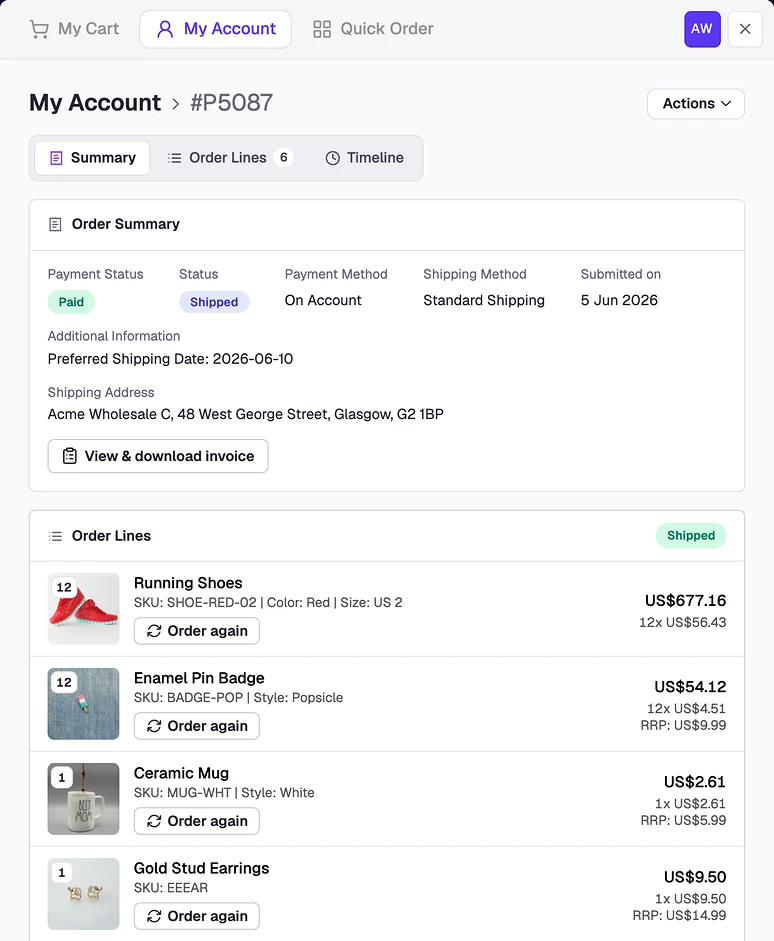The width and height of the screenshot is (774, 941).
Task: Select the My Account tab
Action: [x=215, y=29]
